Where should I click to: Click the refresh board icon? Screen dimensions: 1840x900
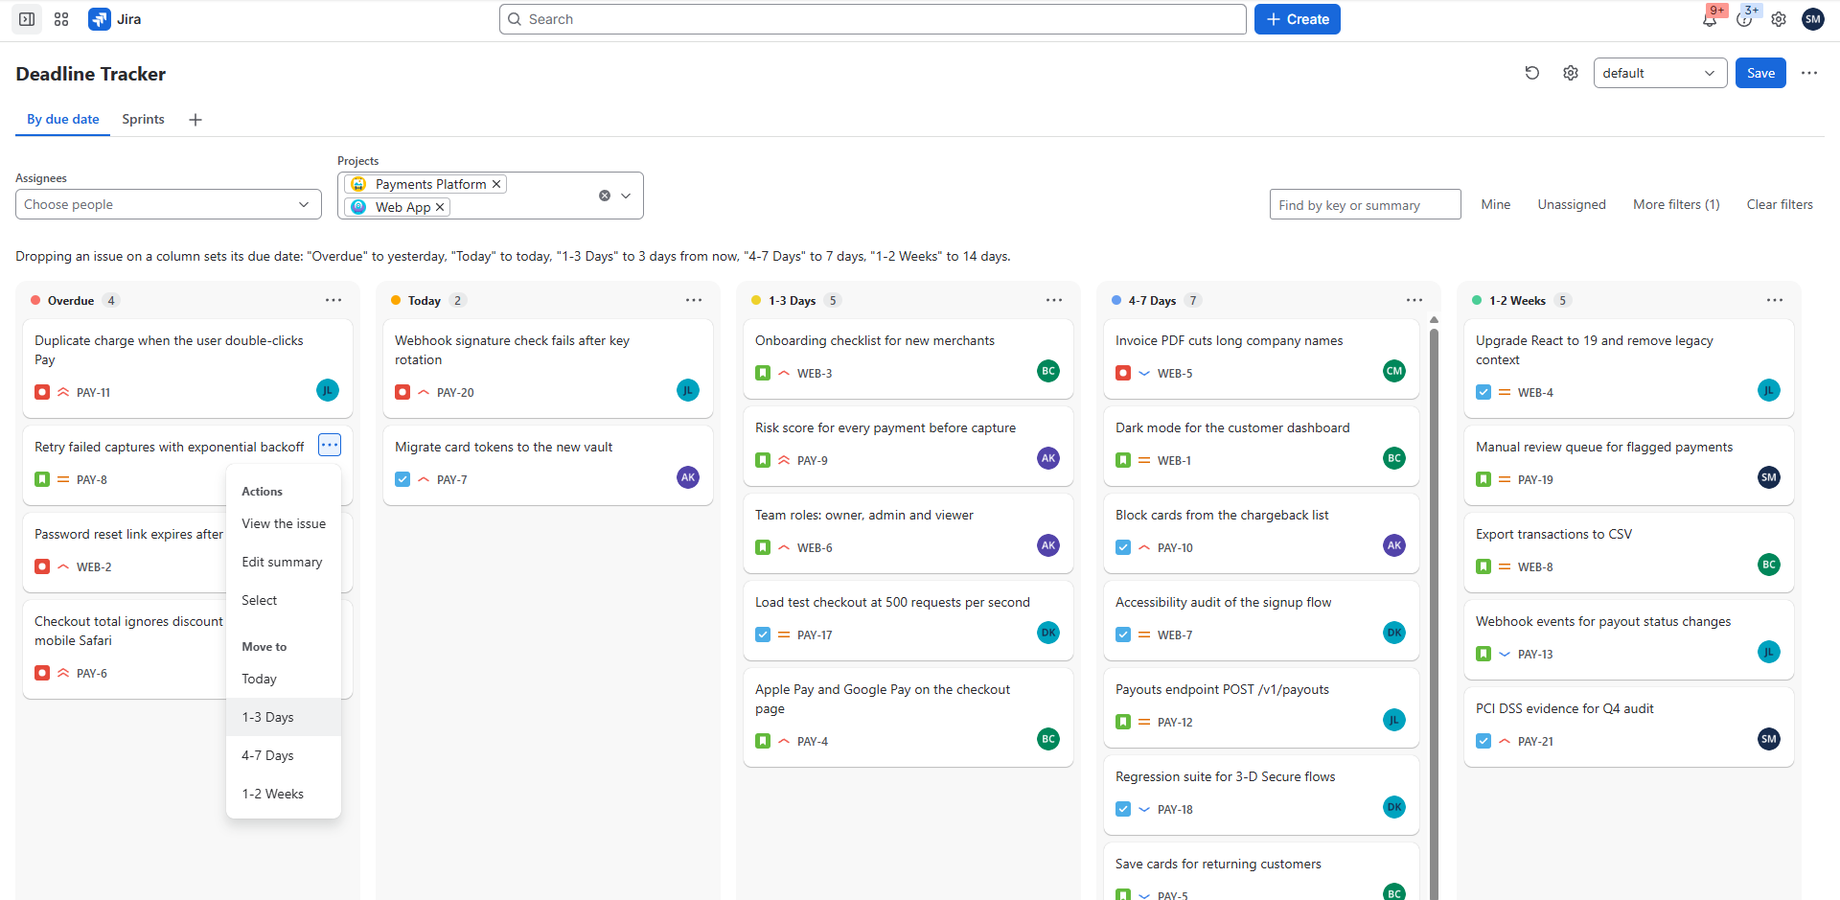pyautogui.click(x=1532, y=73)
